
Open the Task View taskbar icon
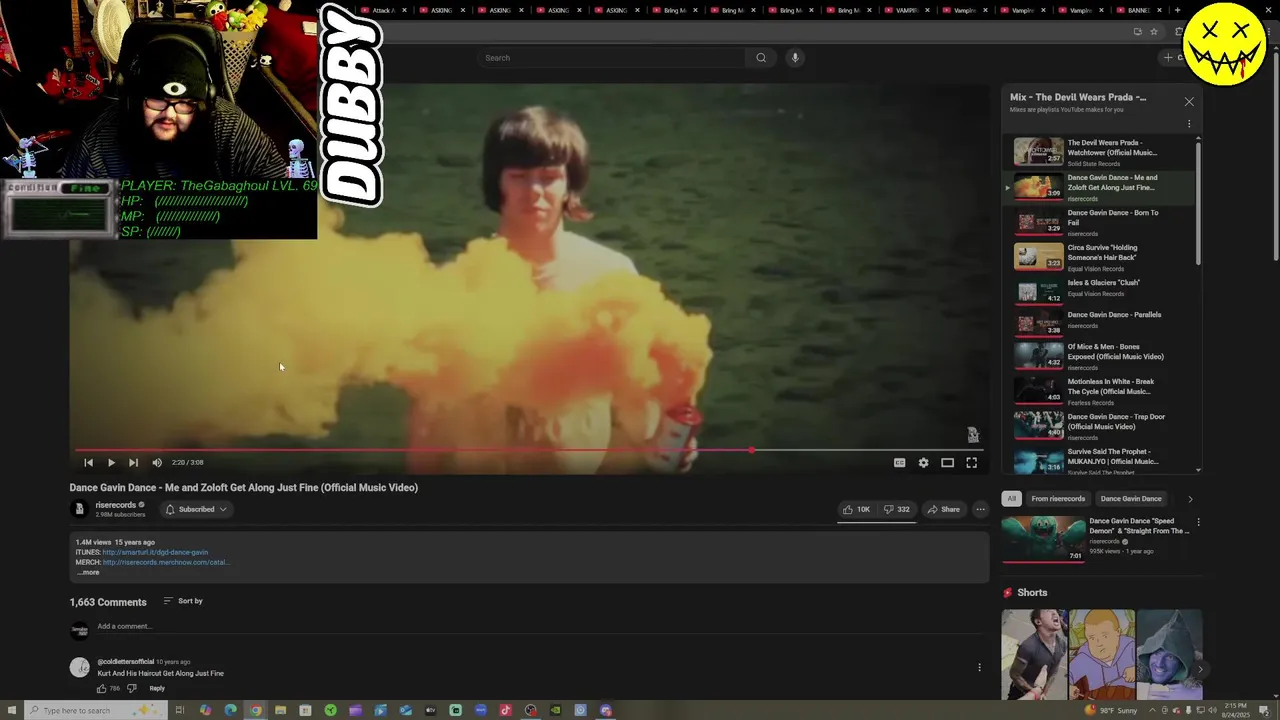click(x=180, y=710)
